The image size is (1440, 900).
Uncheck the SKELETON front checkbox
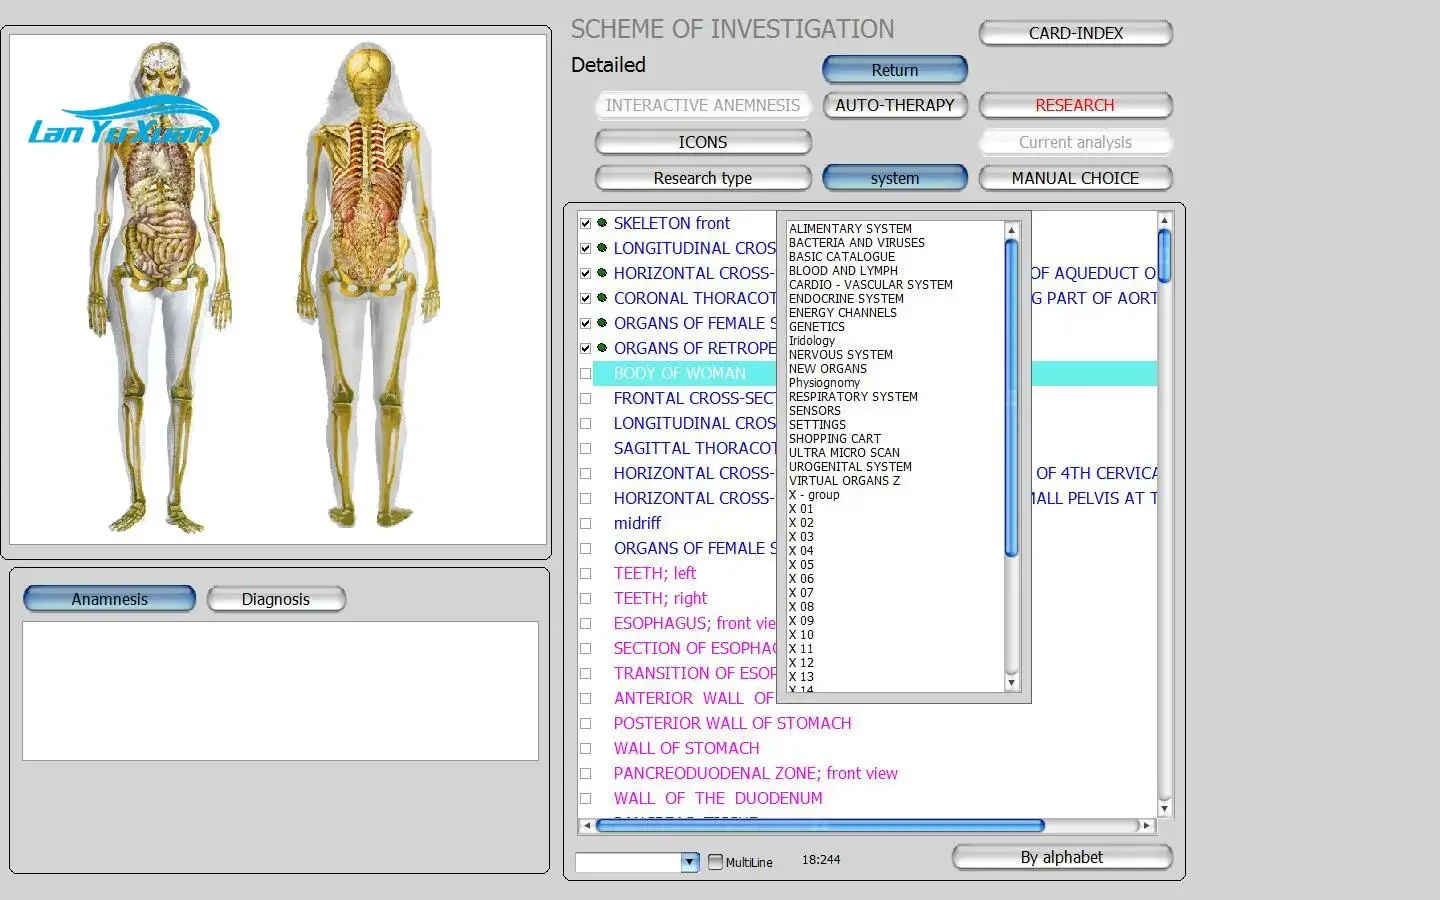tap(586, 223)
